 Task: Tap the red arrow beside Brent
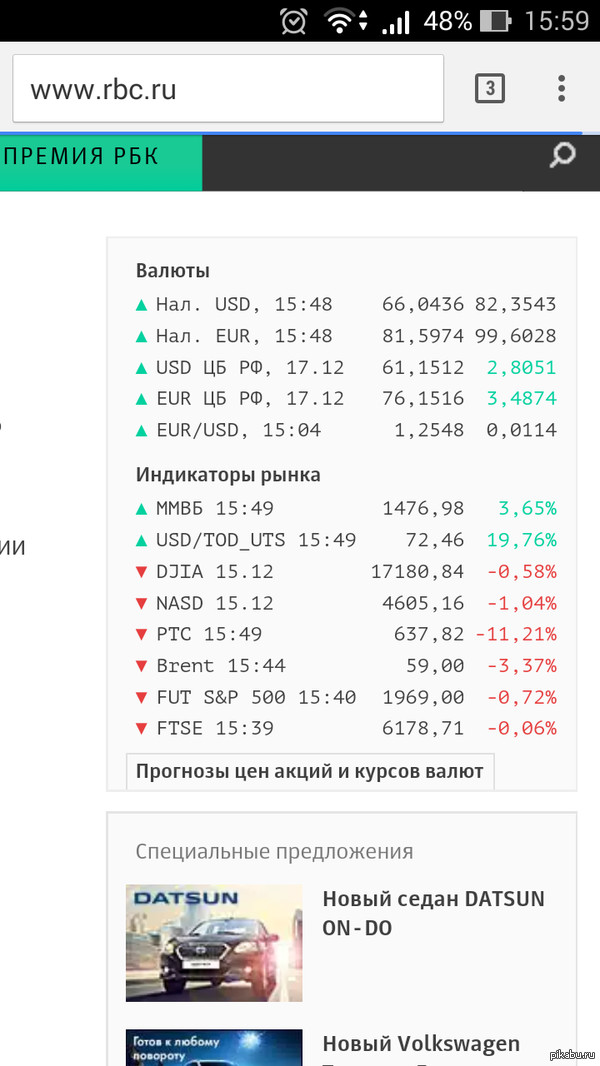pyautogui.click(x=142, y=666)
